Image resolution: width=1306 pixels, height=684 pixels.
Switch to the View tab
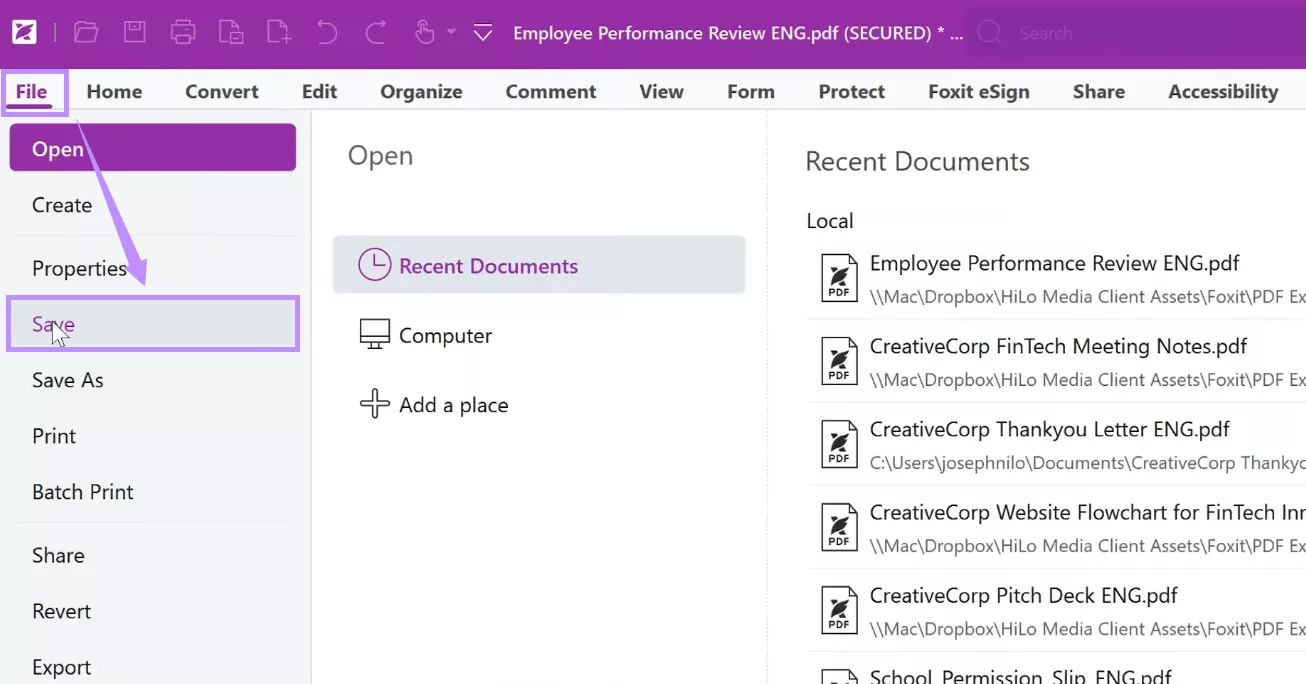pos(661,92)
